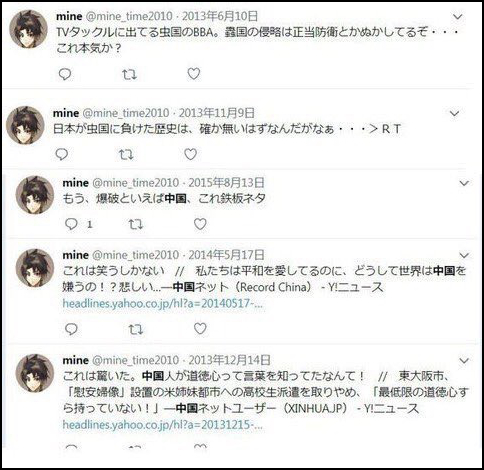
Task: Expand options chevron on 2015年8月13日 tweet
Action: click(x=464, y=183)
